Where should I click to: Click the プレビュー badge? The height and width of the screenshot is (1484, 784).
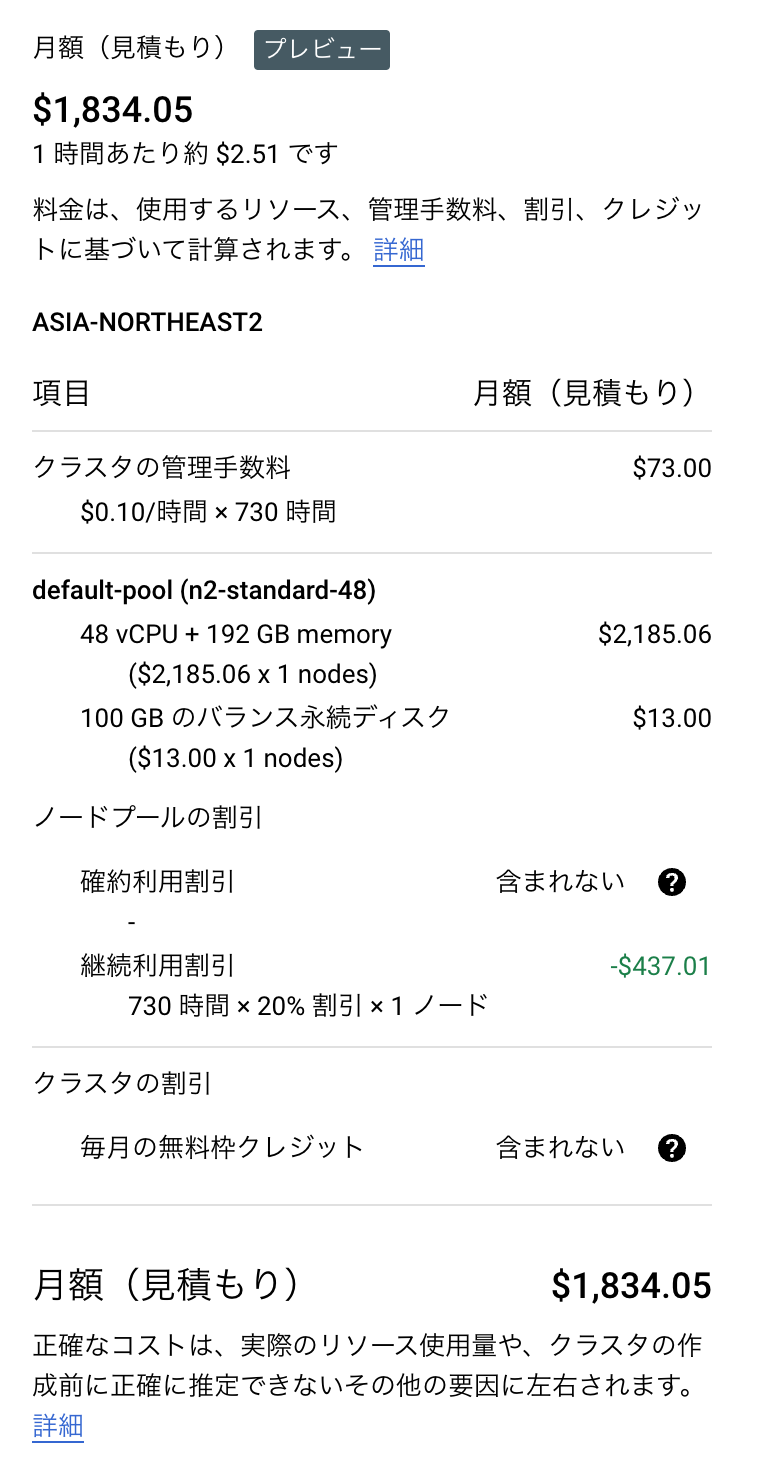(322, 50)
